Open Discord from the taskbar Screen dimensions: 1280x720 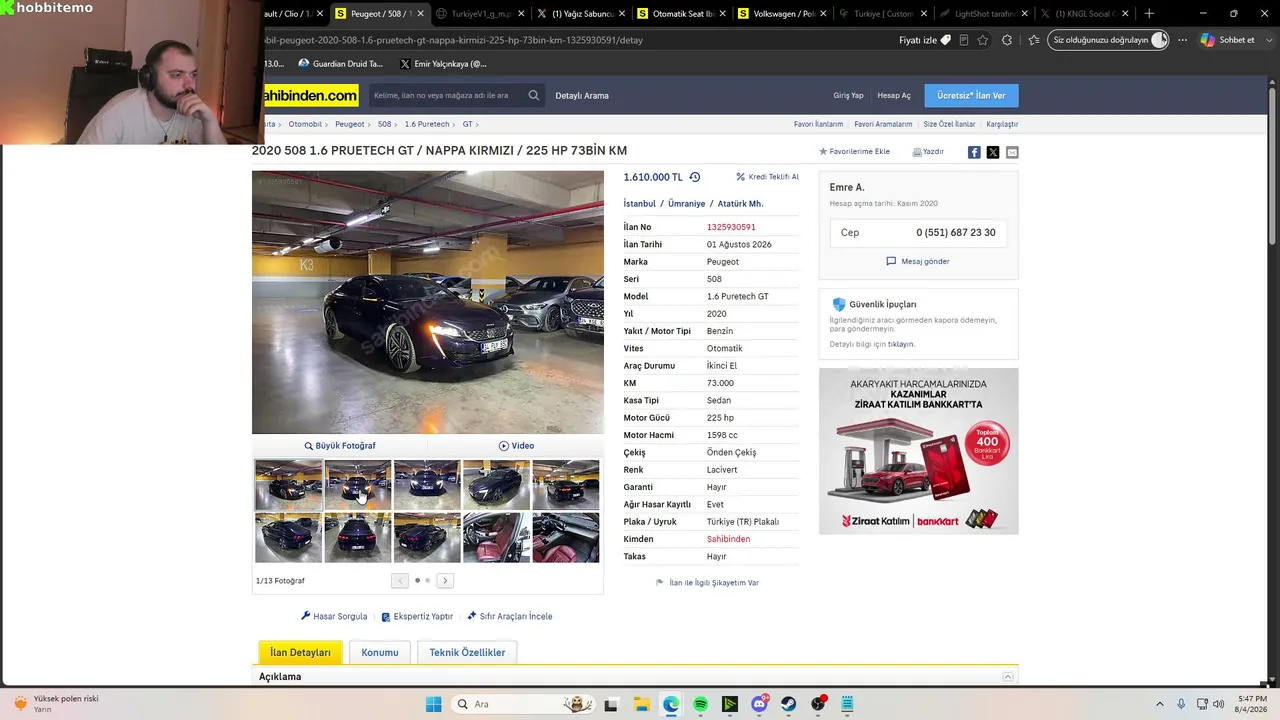coord(759,704)
